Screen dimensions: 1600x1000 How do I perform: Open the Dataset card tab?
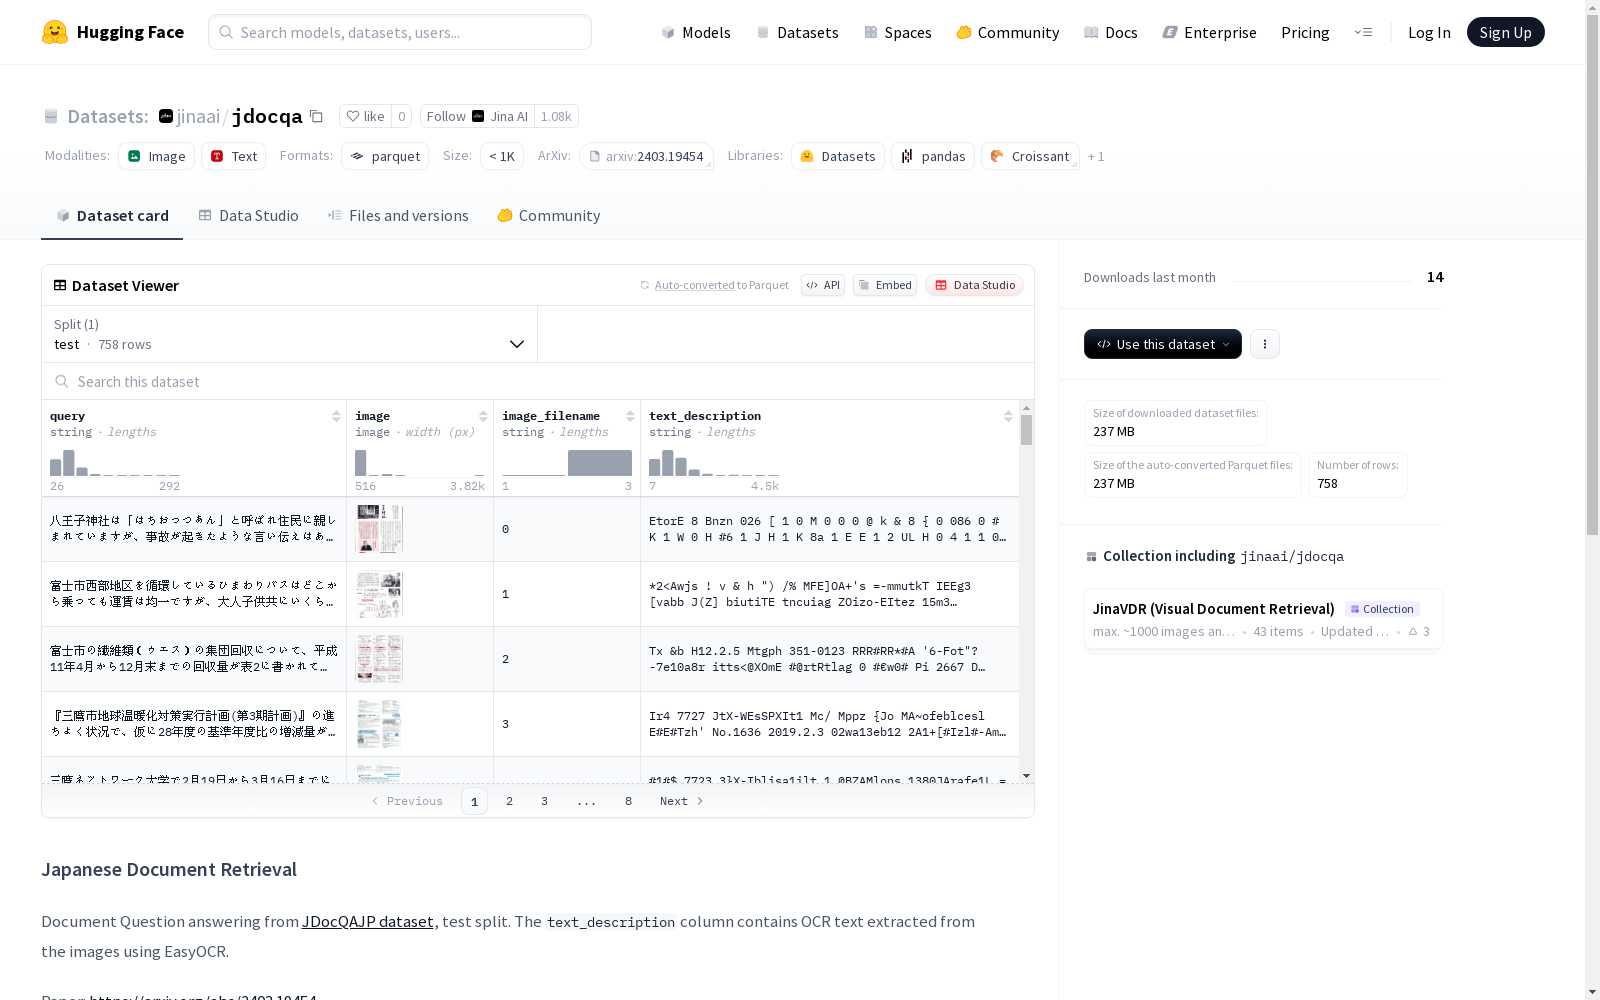click(x=112, y=216)
